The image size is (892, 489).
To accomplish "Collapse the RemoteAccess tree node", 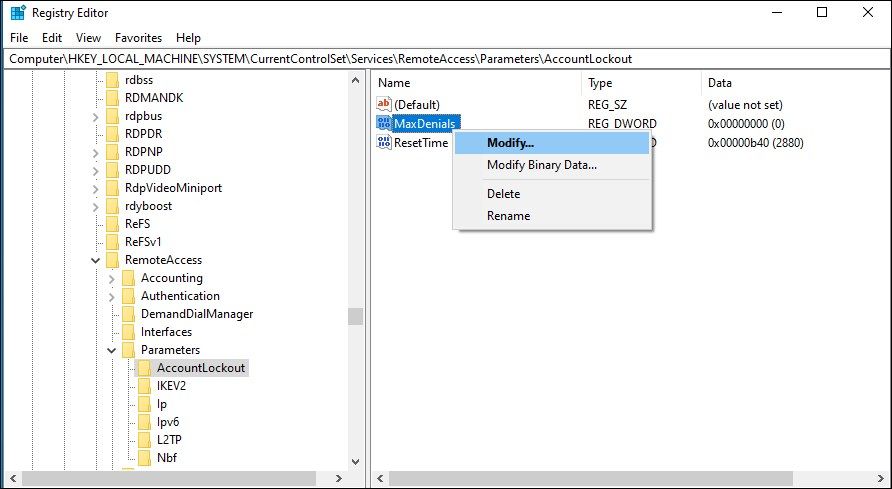I will coord(96,260).
